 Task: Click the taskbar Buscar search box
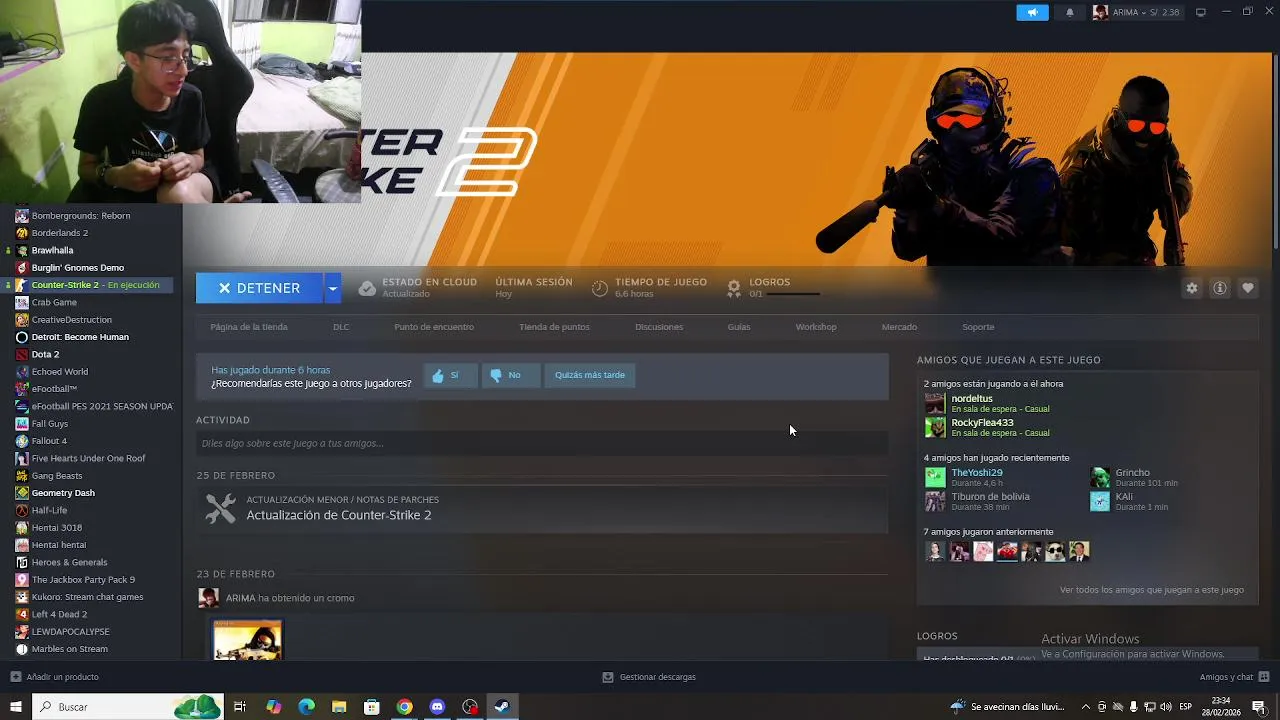click(128, 707)
